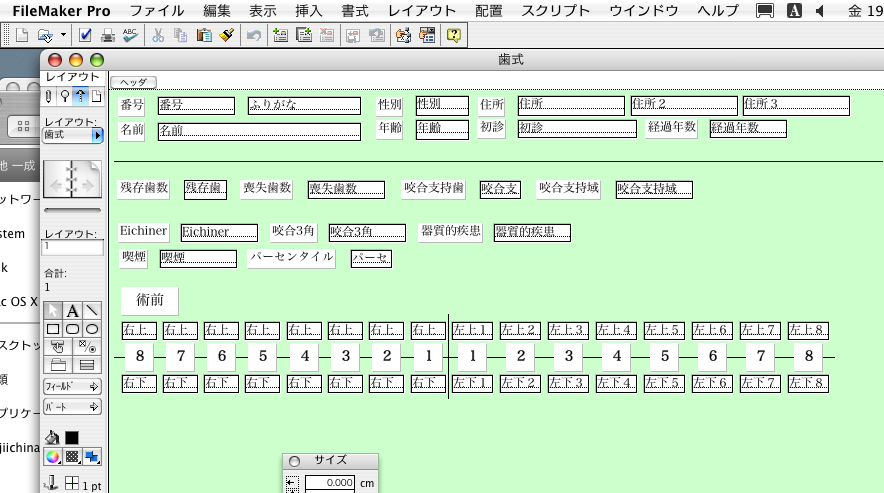Select the 喫煙 field box

tap(198, 258)
